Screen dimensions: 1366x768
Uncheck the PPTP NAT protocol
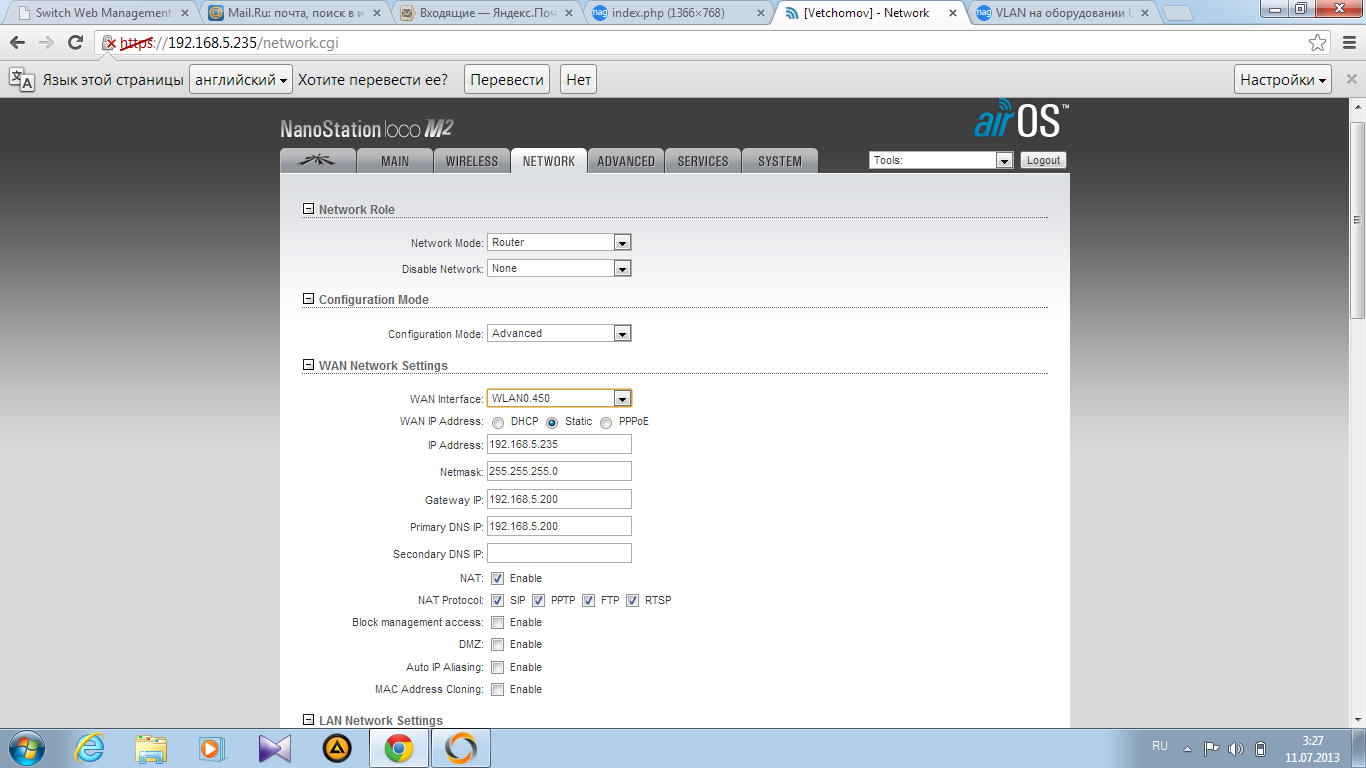pos(538,600)
